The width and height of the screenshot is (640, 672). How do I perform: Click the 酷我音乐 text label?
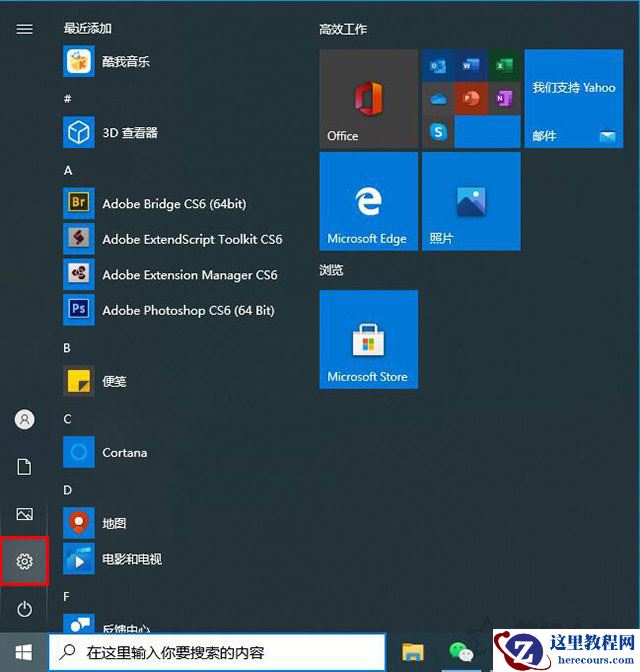coord(126,62)
